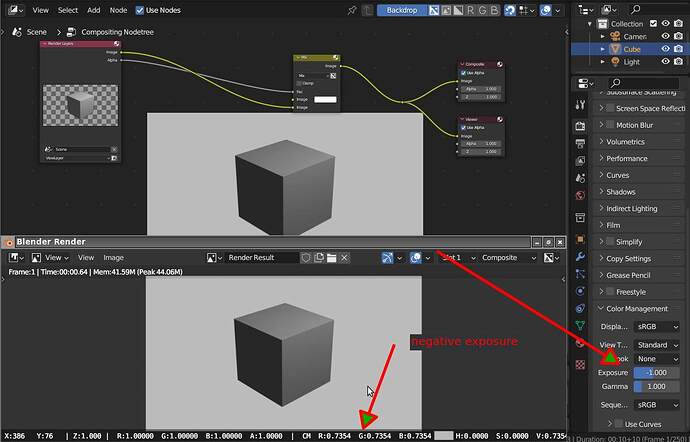690x442 pixels.
Task: Enable the Simplify checkbox
Action: coord(610,242)
